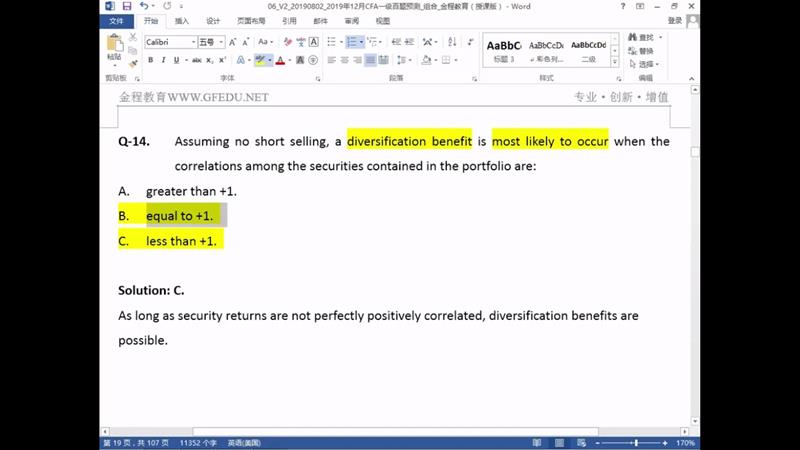
Task: Increase font size with Grow Font icon
Action: tap(232, 42)
